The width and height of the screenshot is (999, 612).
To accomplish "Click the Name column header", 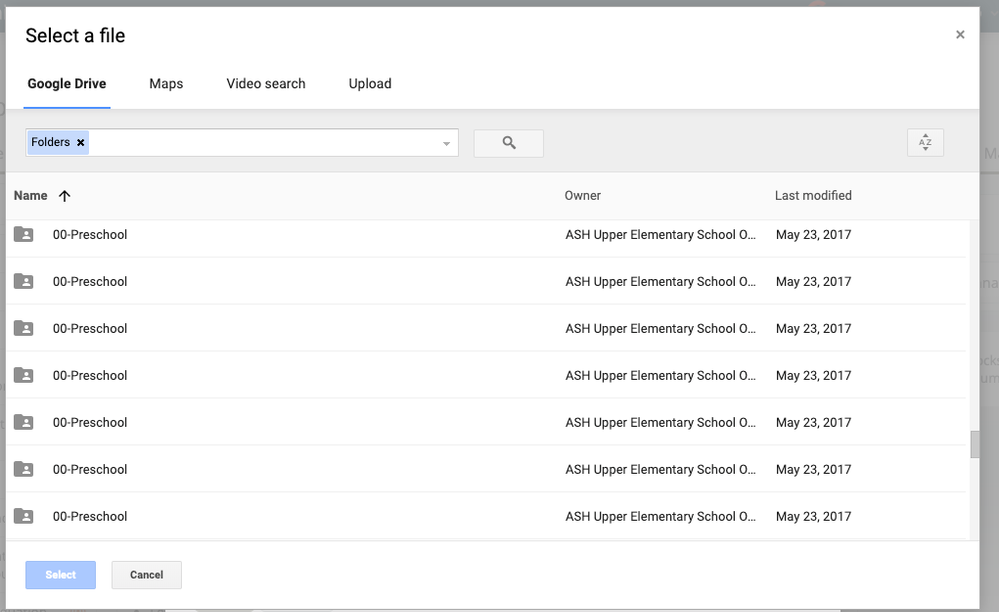I will 31,196.
